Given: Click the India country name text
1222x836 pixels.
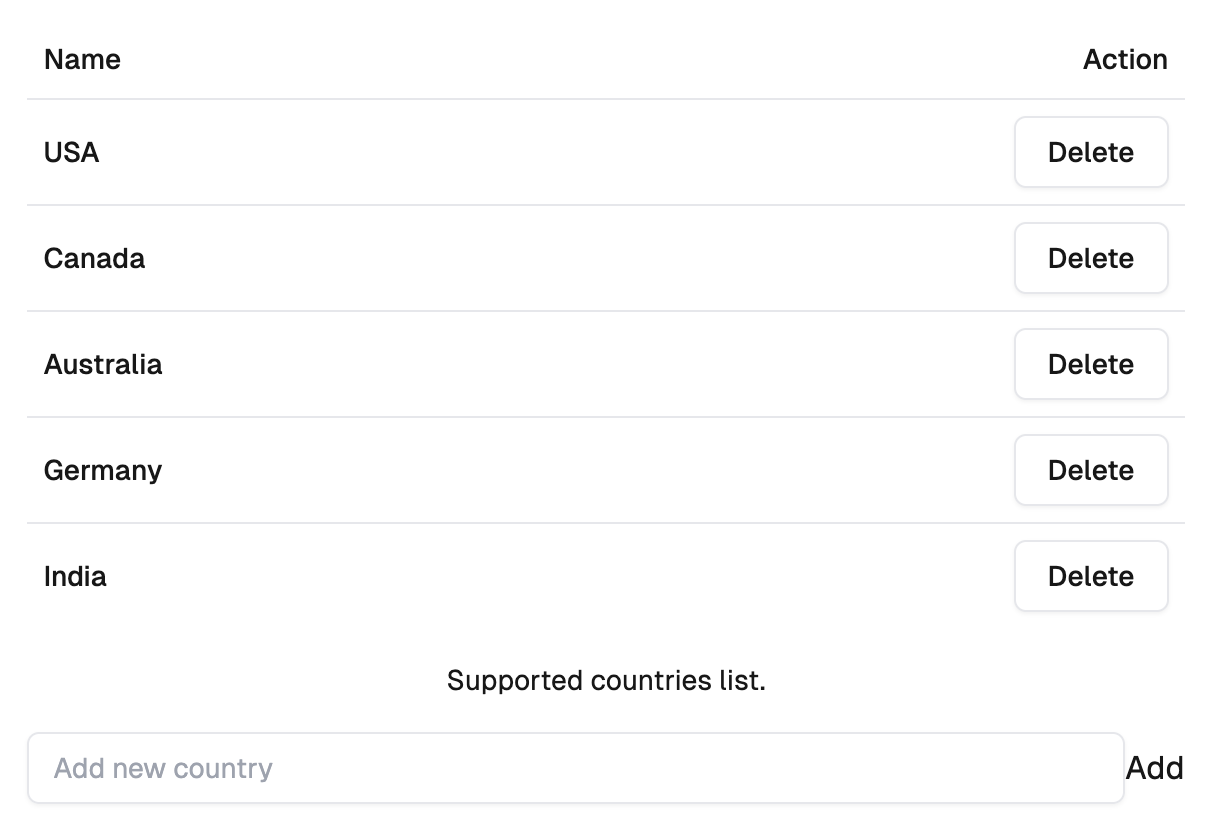Looking at the screenshot, I should coord(75,576).
